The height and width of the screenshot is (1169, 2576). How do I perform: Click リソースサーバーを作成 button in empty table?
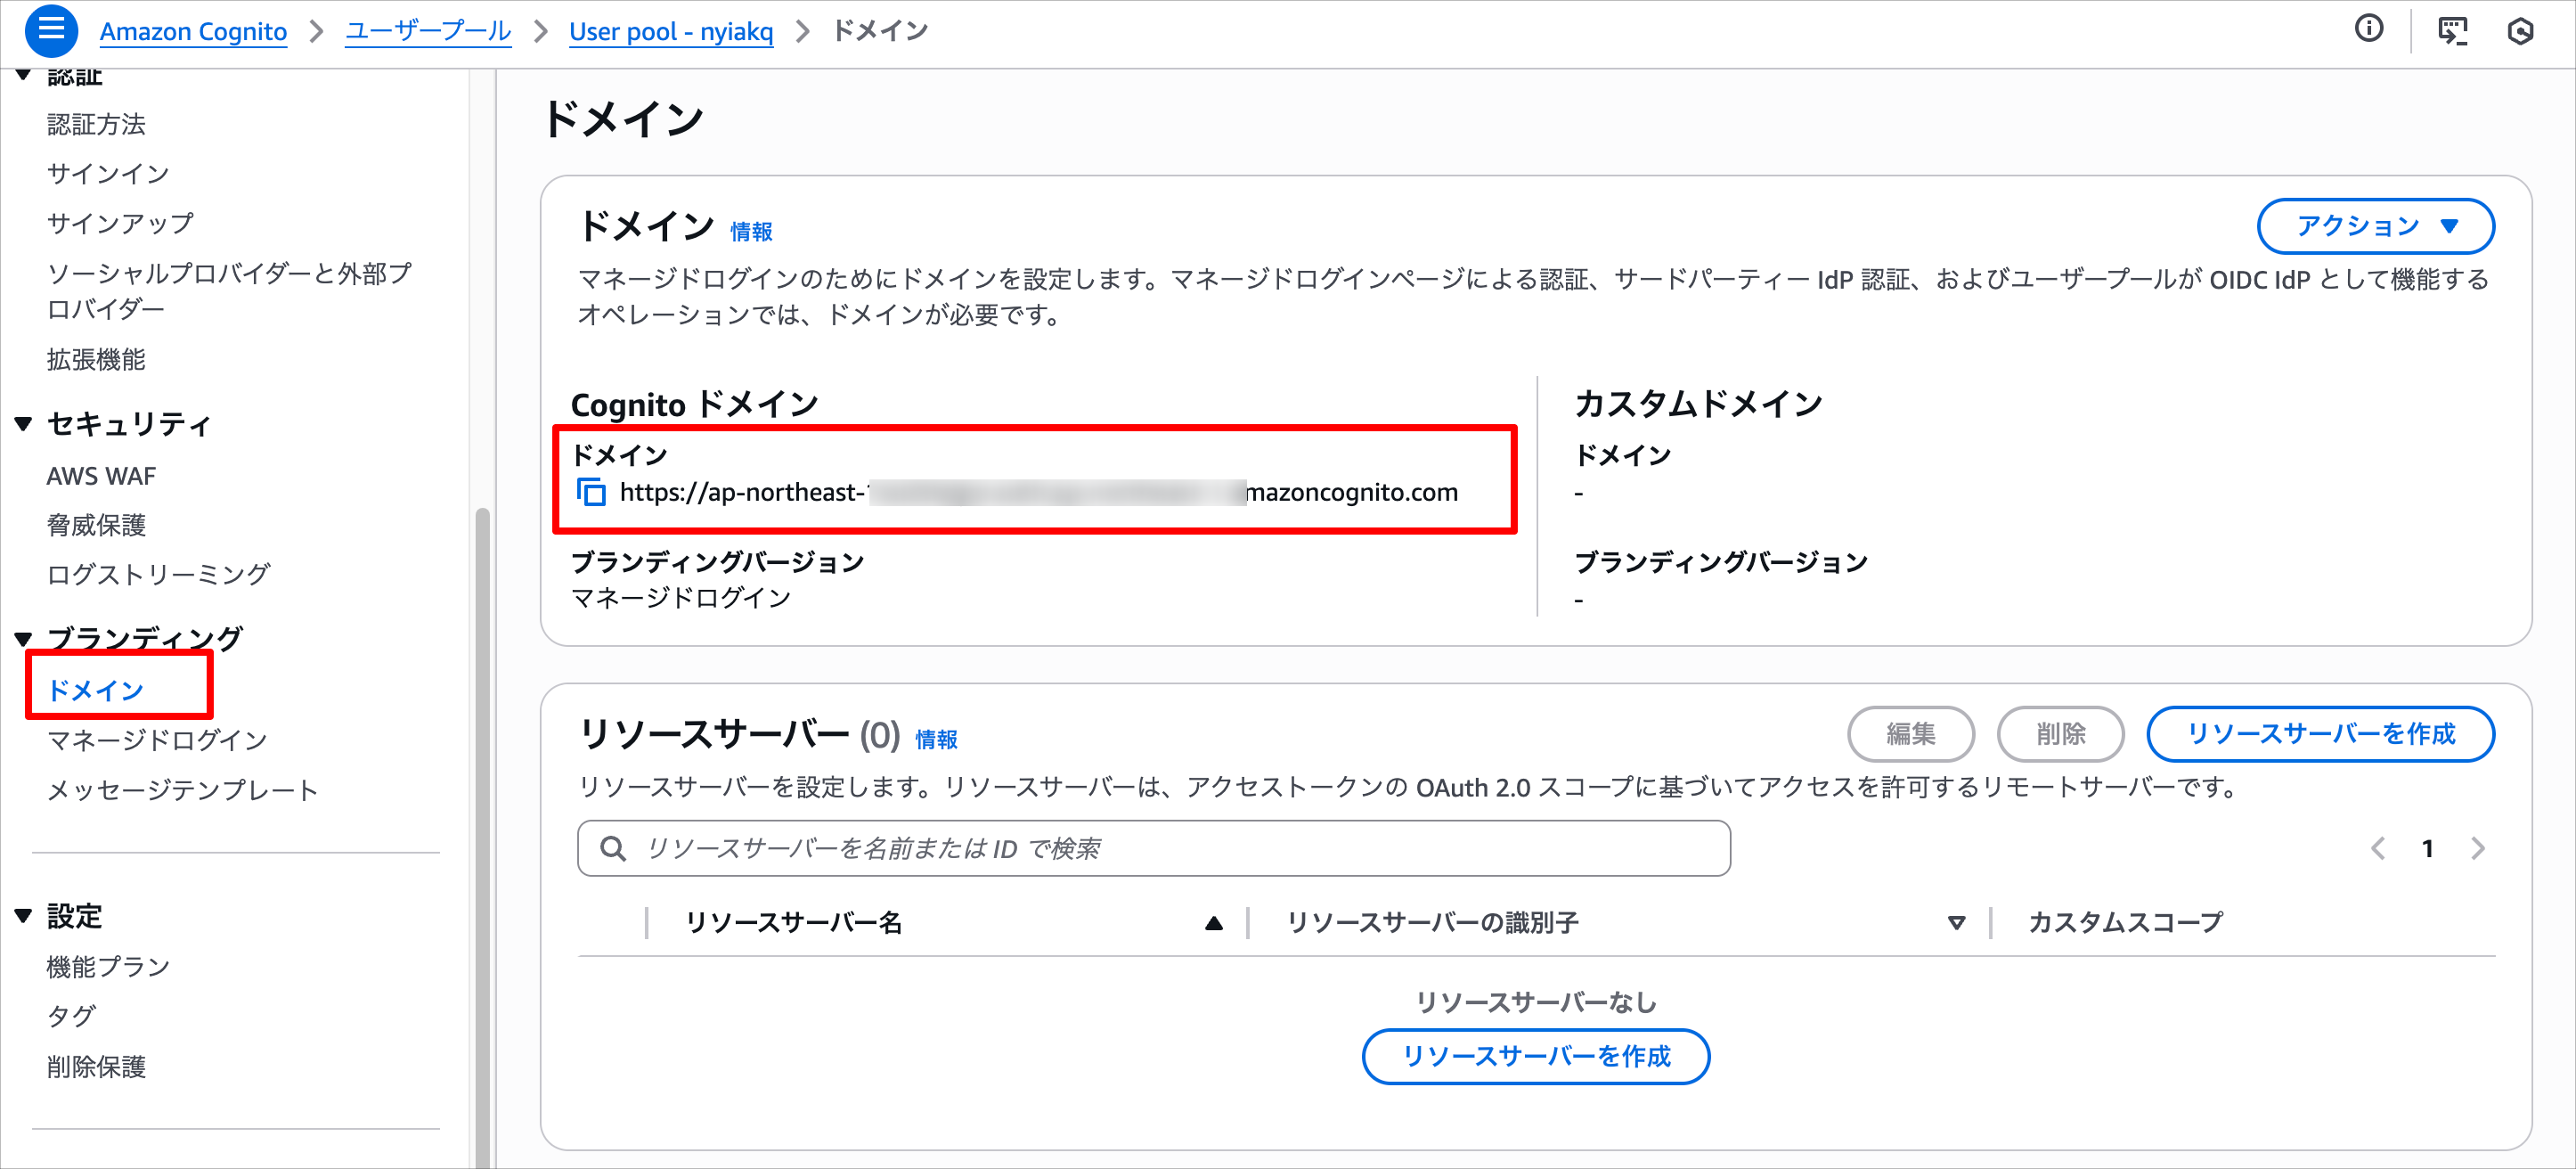[1536, 1056]
